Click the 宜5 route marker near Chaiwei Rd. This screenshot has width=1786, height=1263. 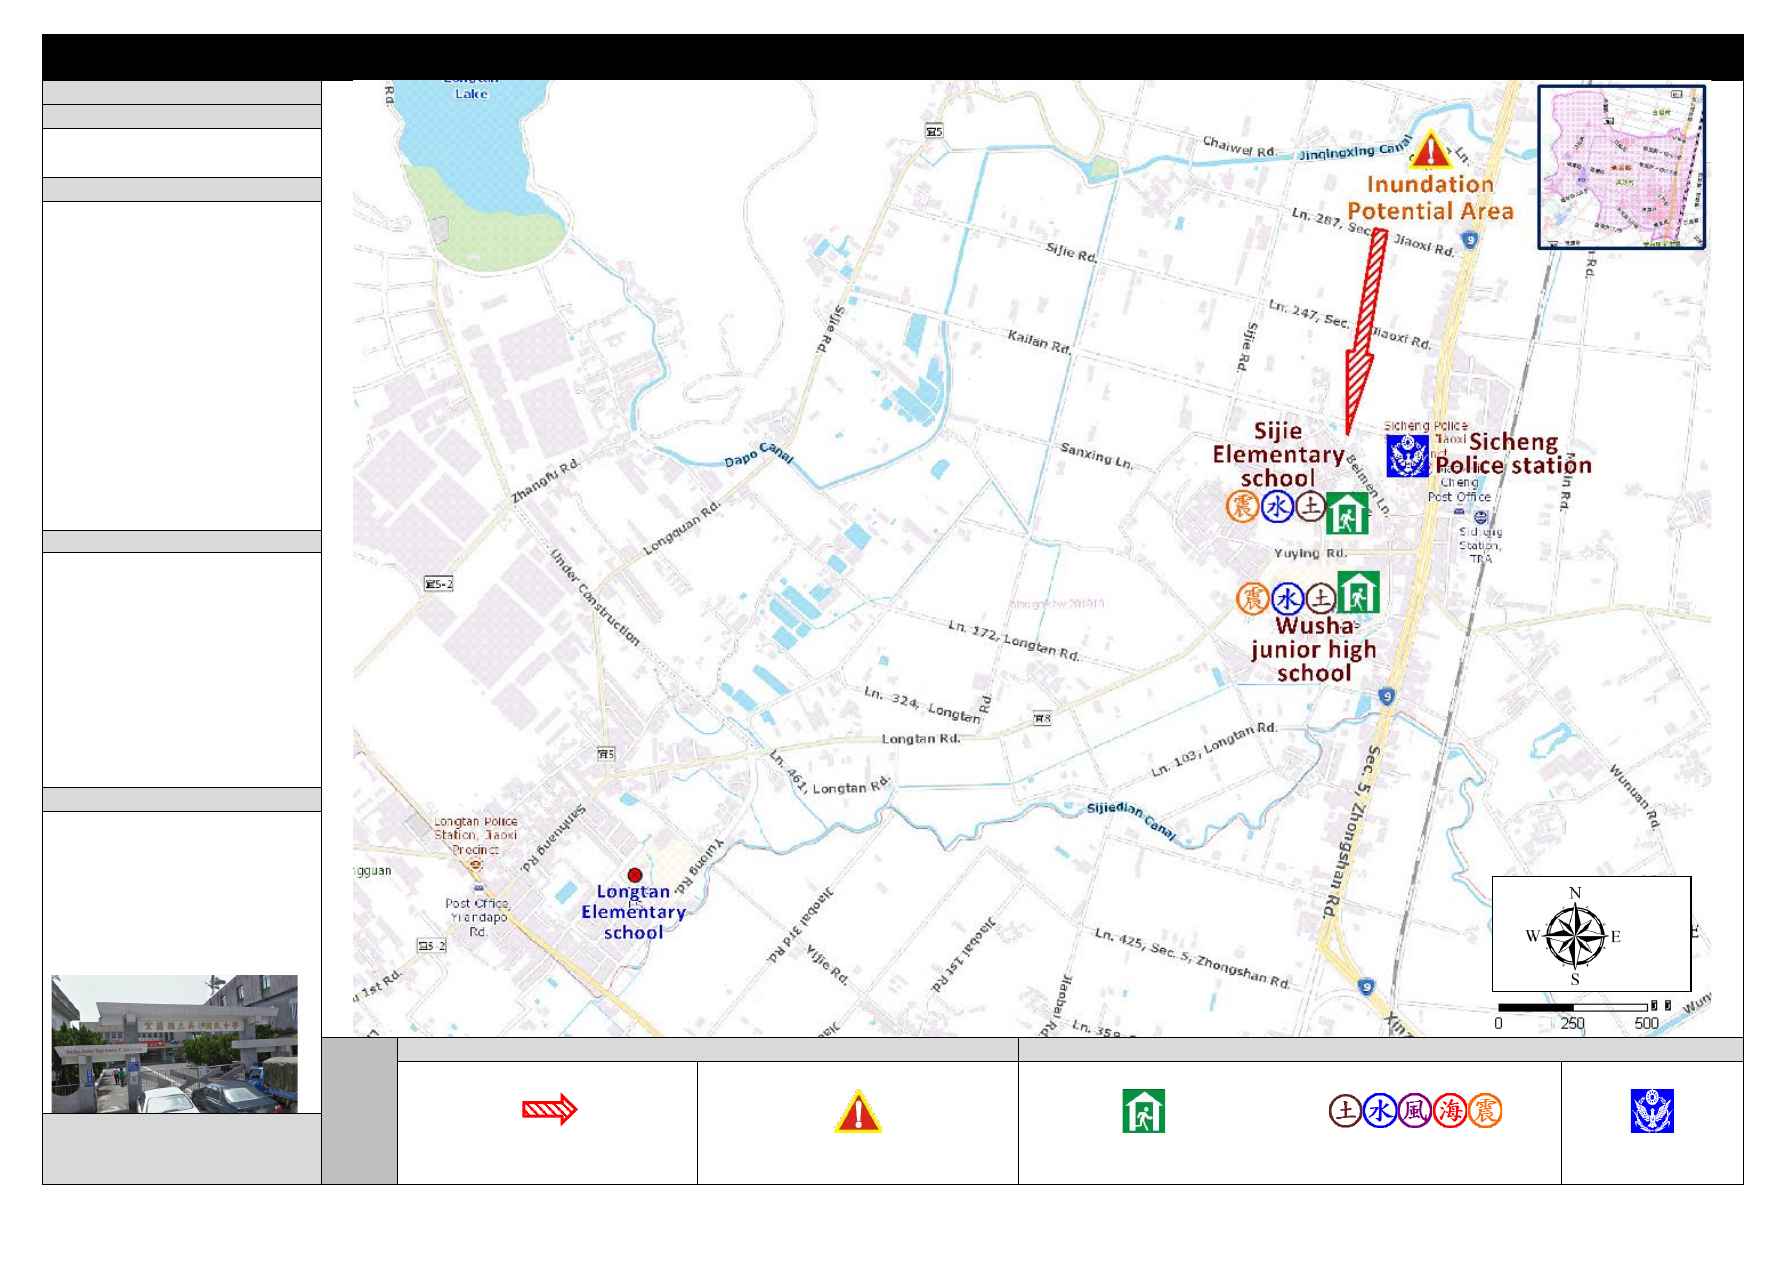(934, 131)
